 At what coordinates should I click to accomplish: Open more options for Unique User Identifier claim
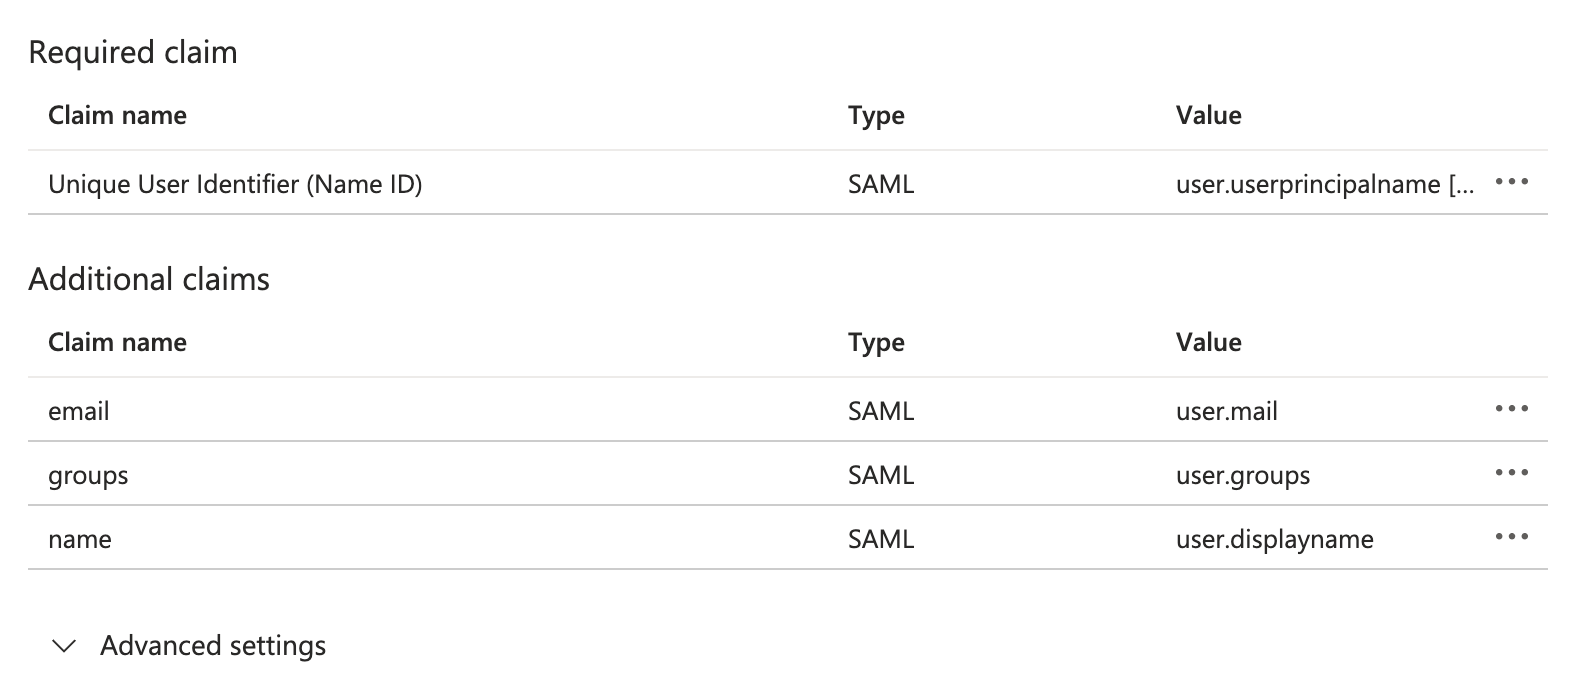(1511, 183)
